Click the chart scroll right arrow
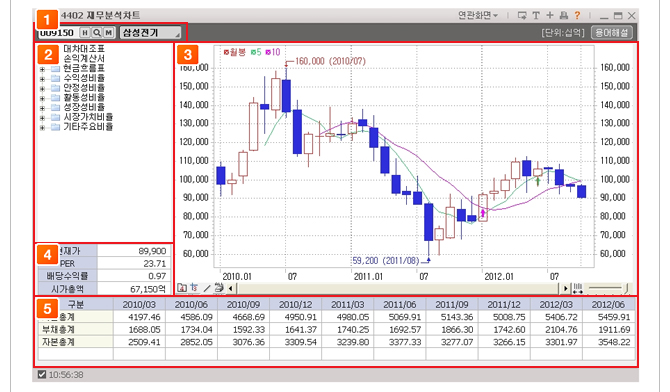Viewport: 670px width, 392px height. (x=565, y=289)
